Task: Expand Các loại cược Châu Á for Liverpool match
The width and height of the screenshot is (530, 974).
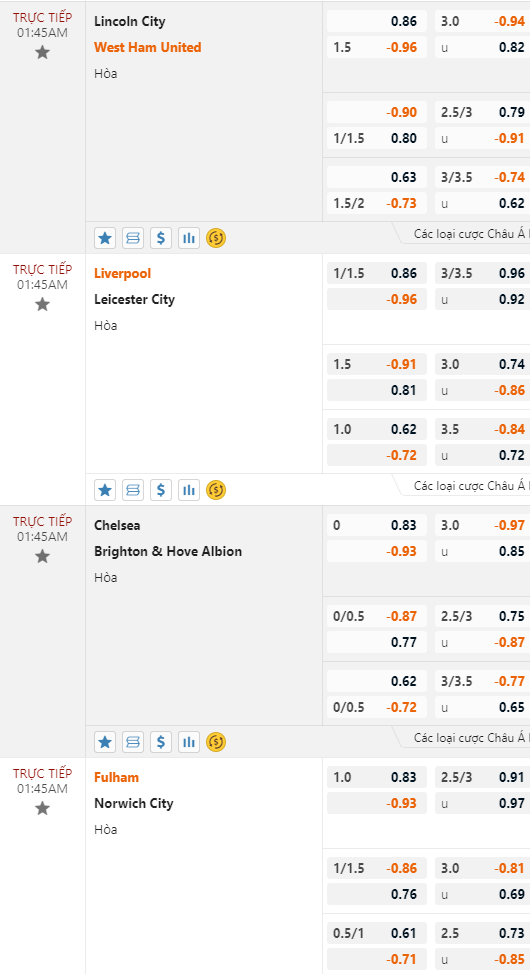Action: pos(471,486)
